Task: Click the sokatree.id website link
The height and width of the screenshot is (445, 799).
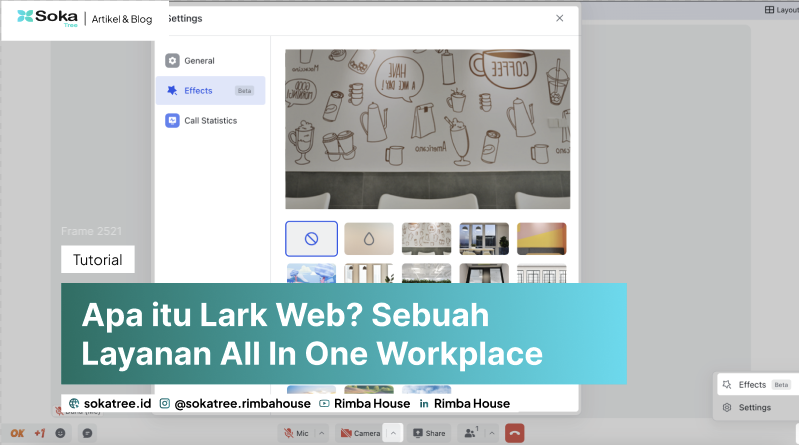Action: tap(110, 404)
